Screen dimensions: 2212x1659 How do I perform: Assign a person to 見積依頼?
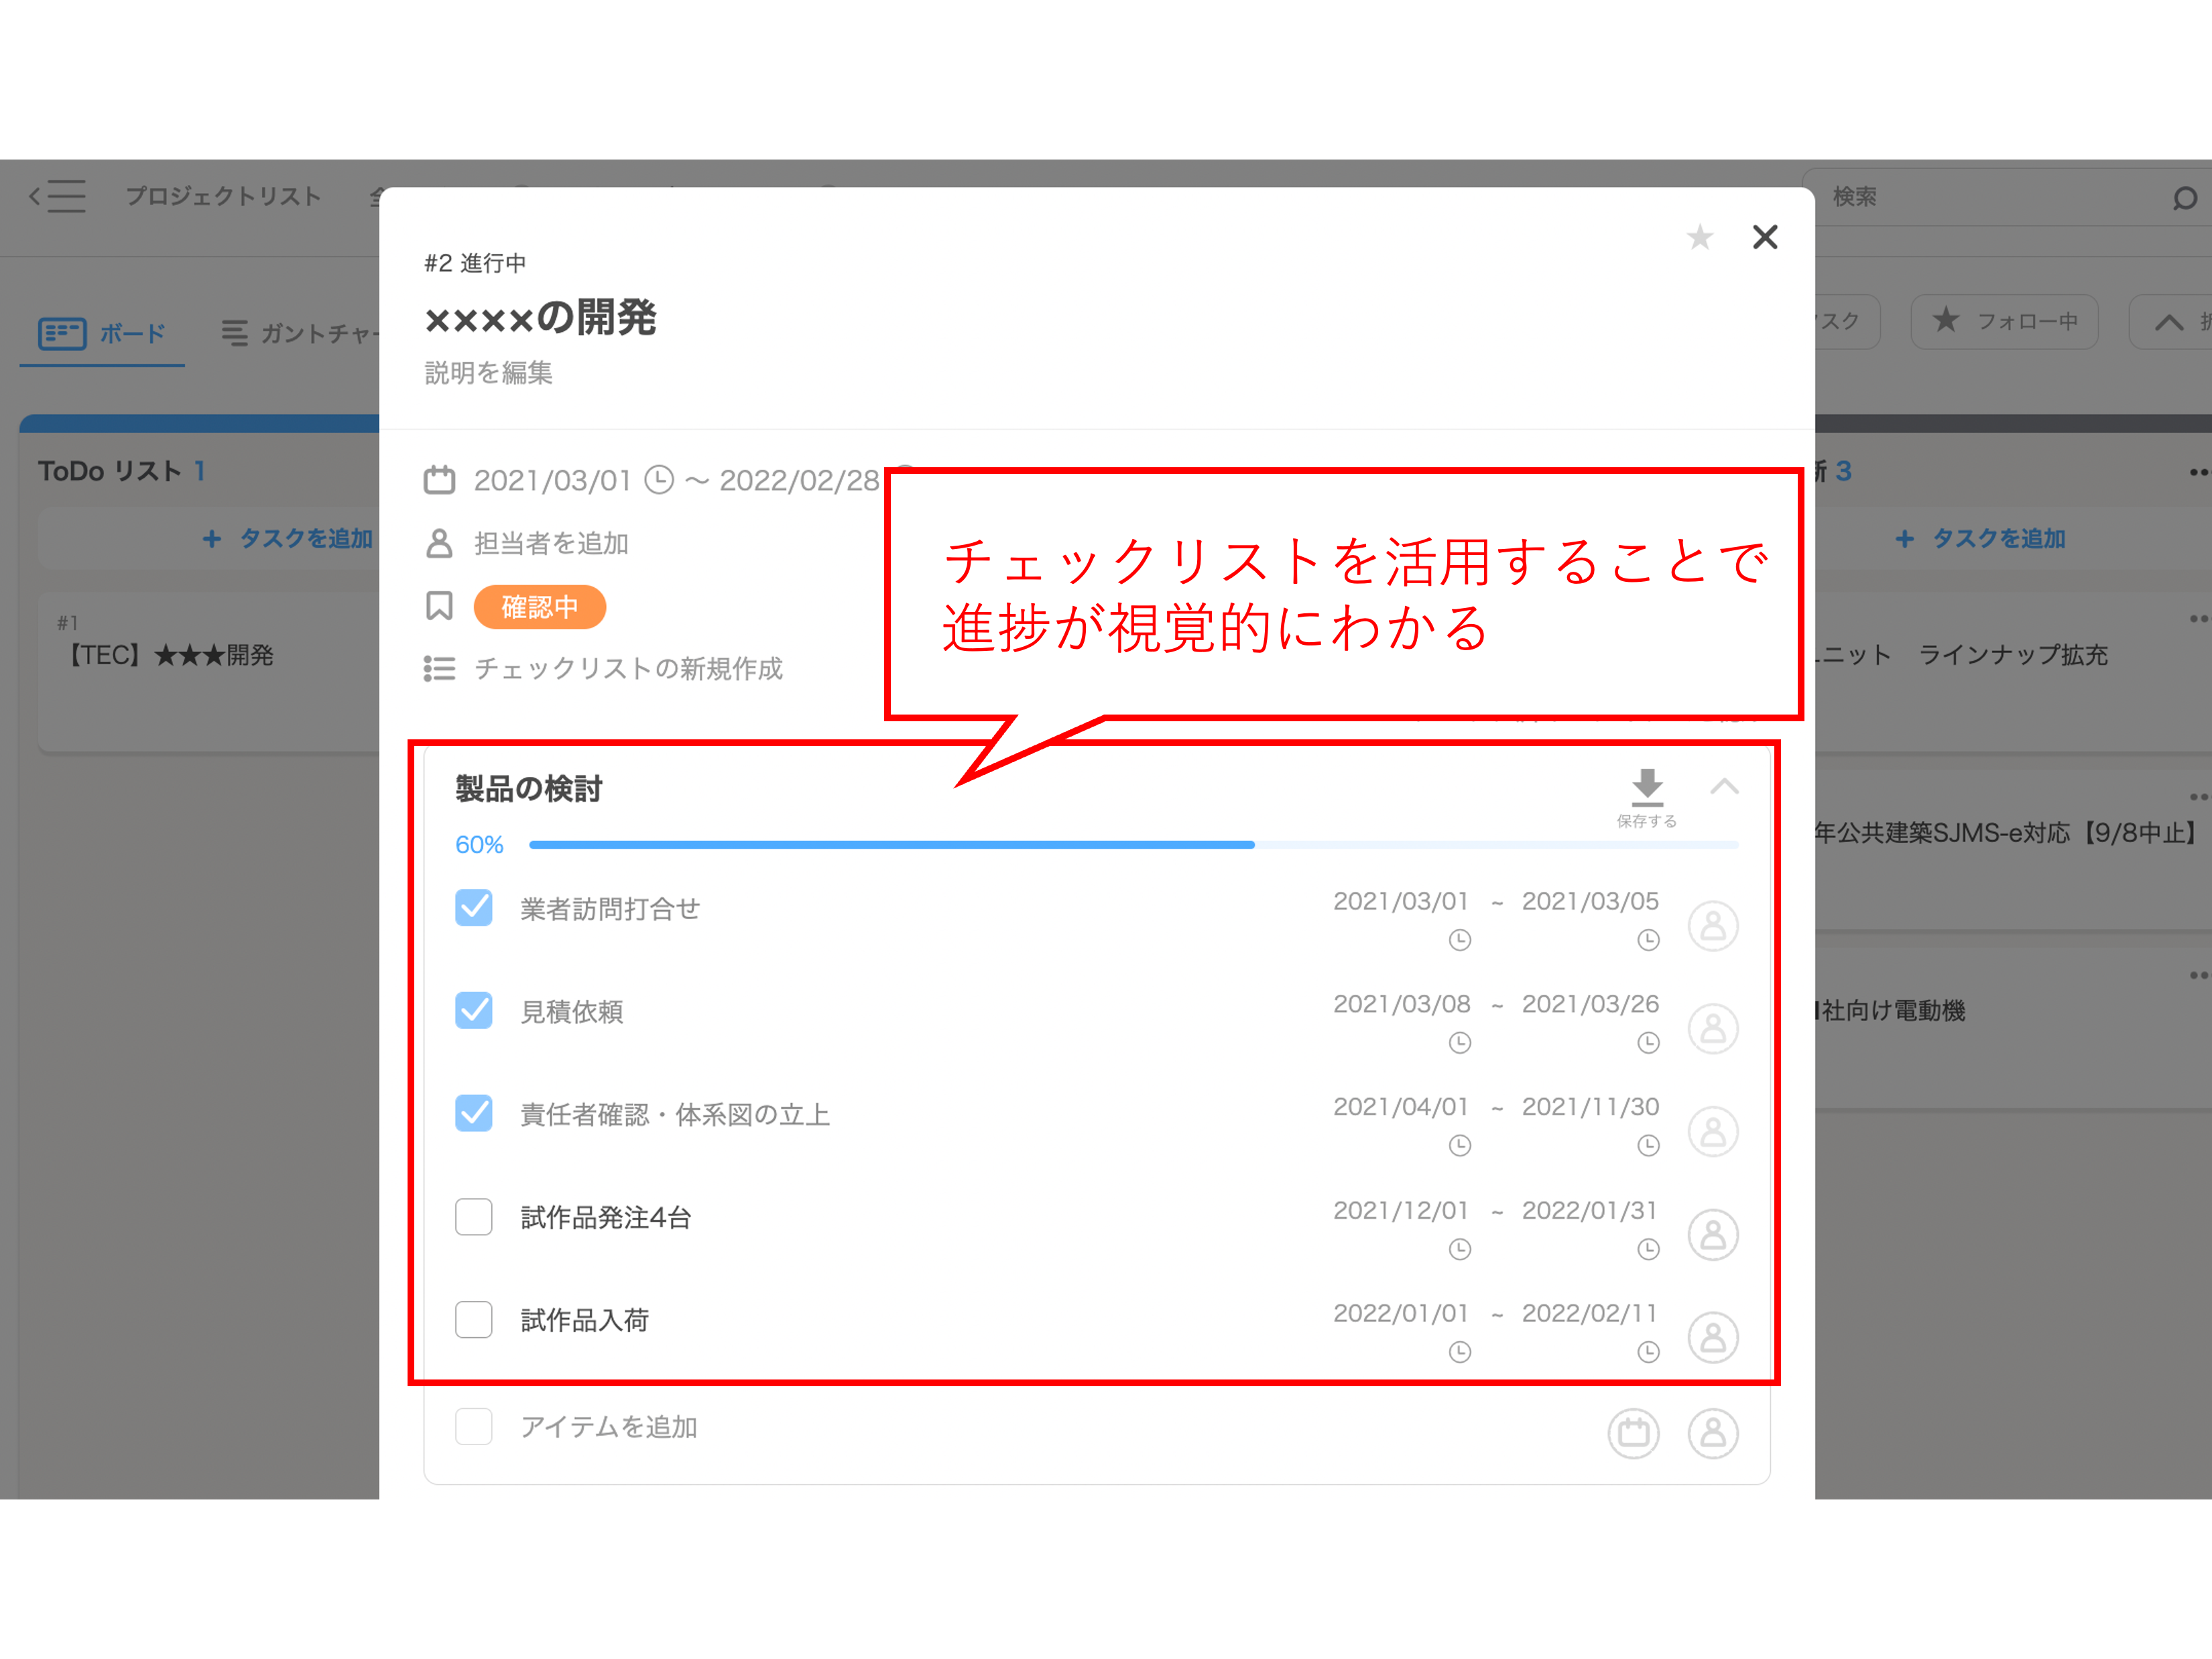coord(1713,1029)
